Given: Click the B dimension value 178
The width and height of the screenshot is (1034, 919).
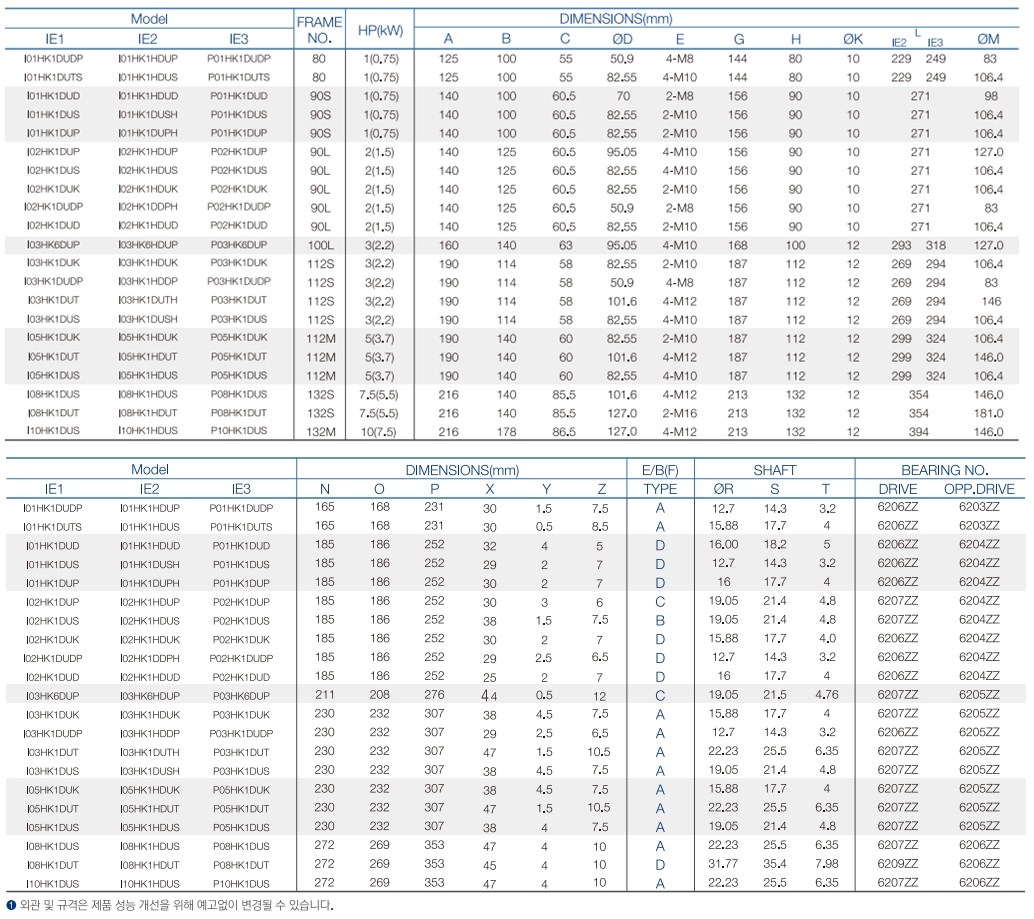Looking at the screenshot, I should (x=506, y=432).
